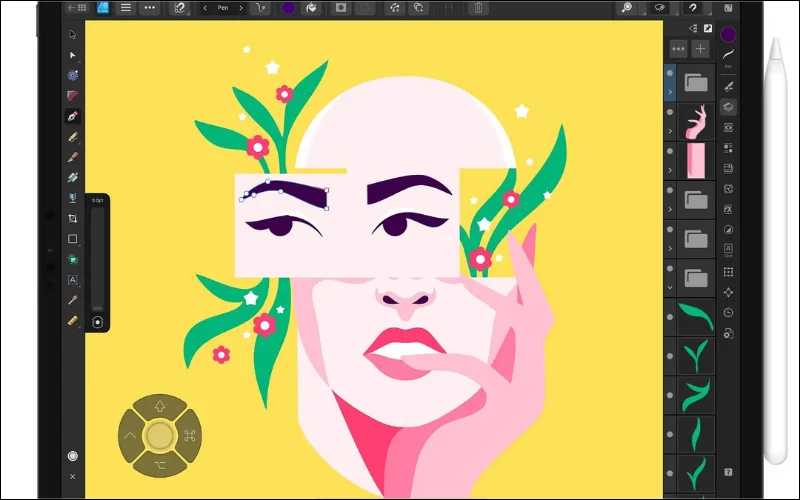Click the close curve toolbar icon
The image size is (800, 500).
point(418,8)
